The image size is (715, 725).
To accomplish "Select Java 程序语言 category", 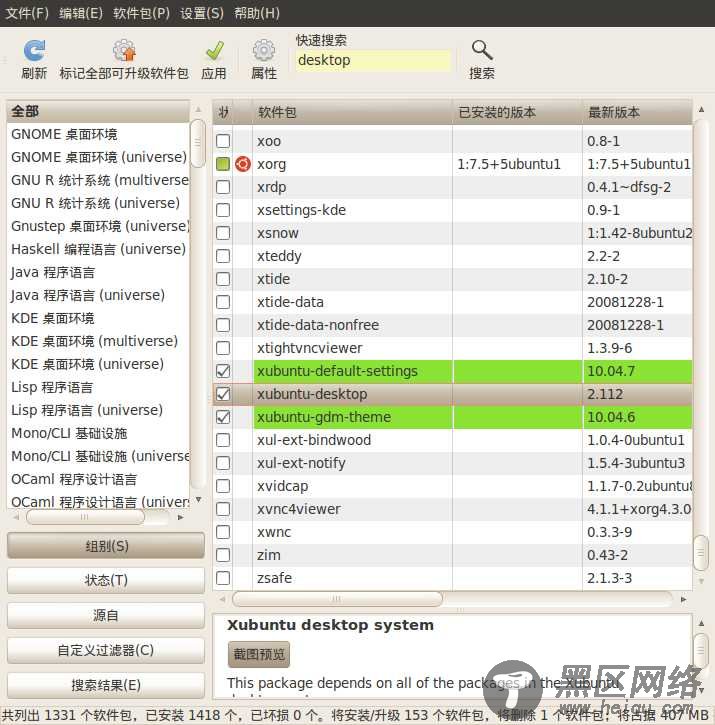I will click(99, 272).
